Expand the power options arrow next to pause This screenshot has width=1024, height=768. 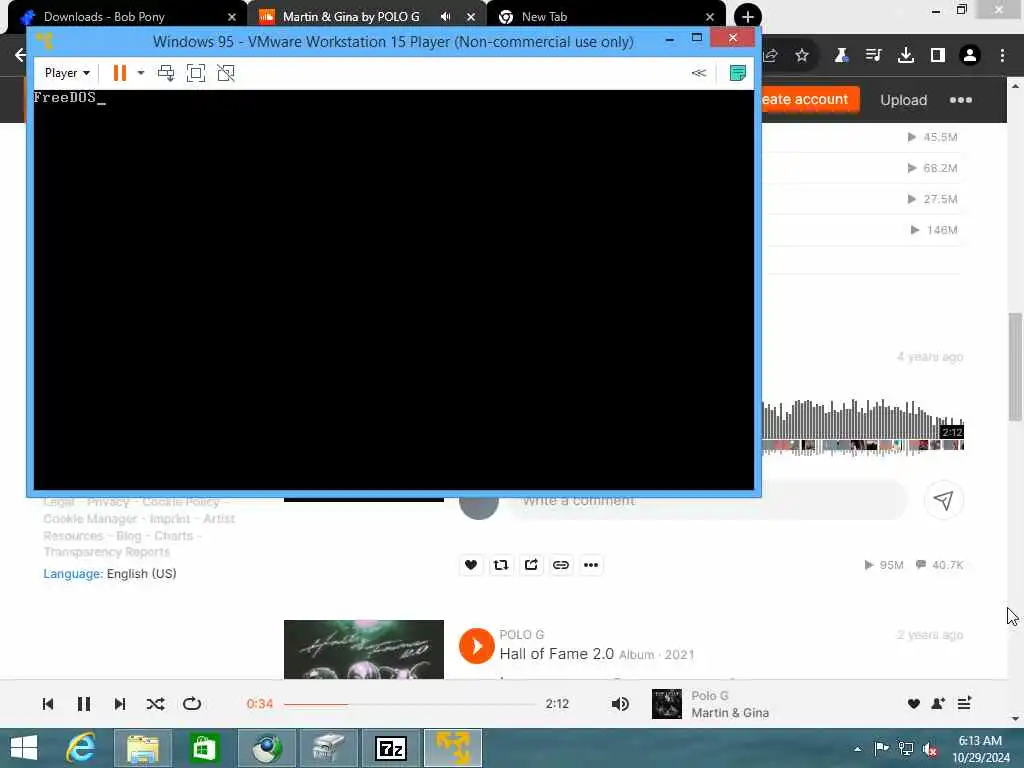(x=140, y=73)
